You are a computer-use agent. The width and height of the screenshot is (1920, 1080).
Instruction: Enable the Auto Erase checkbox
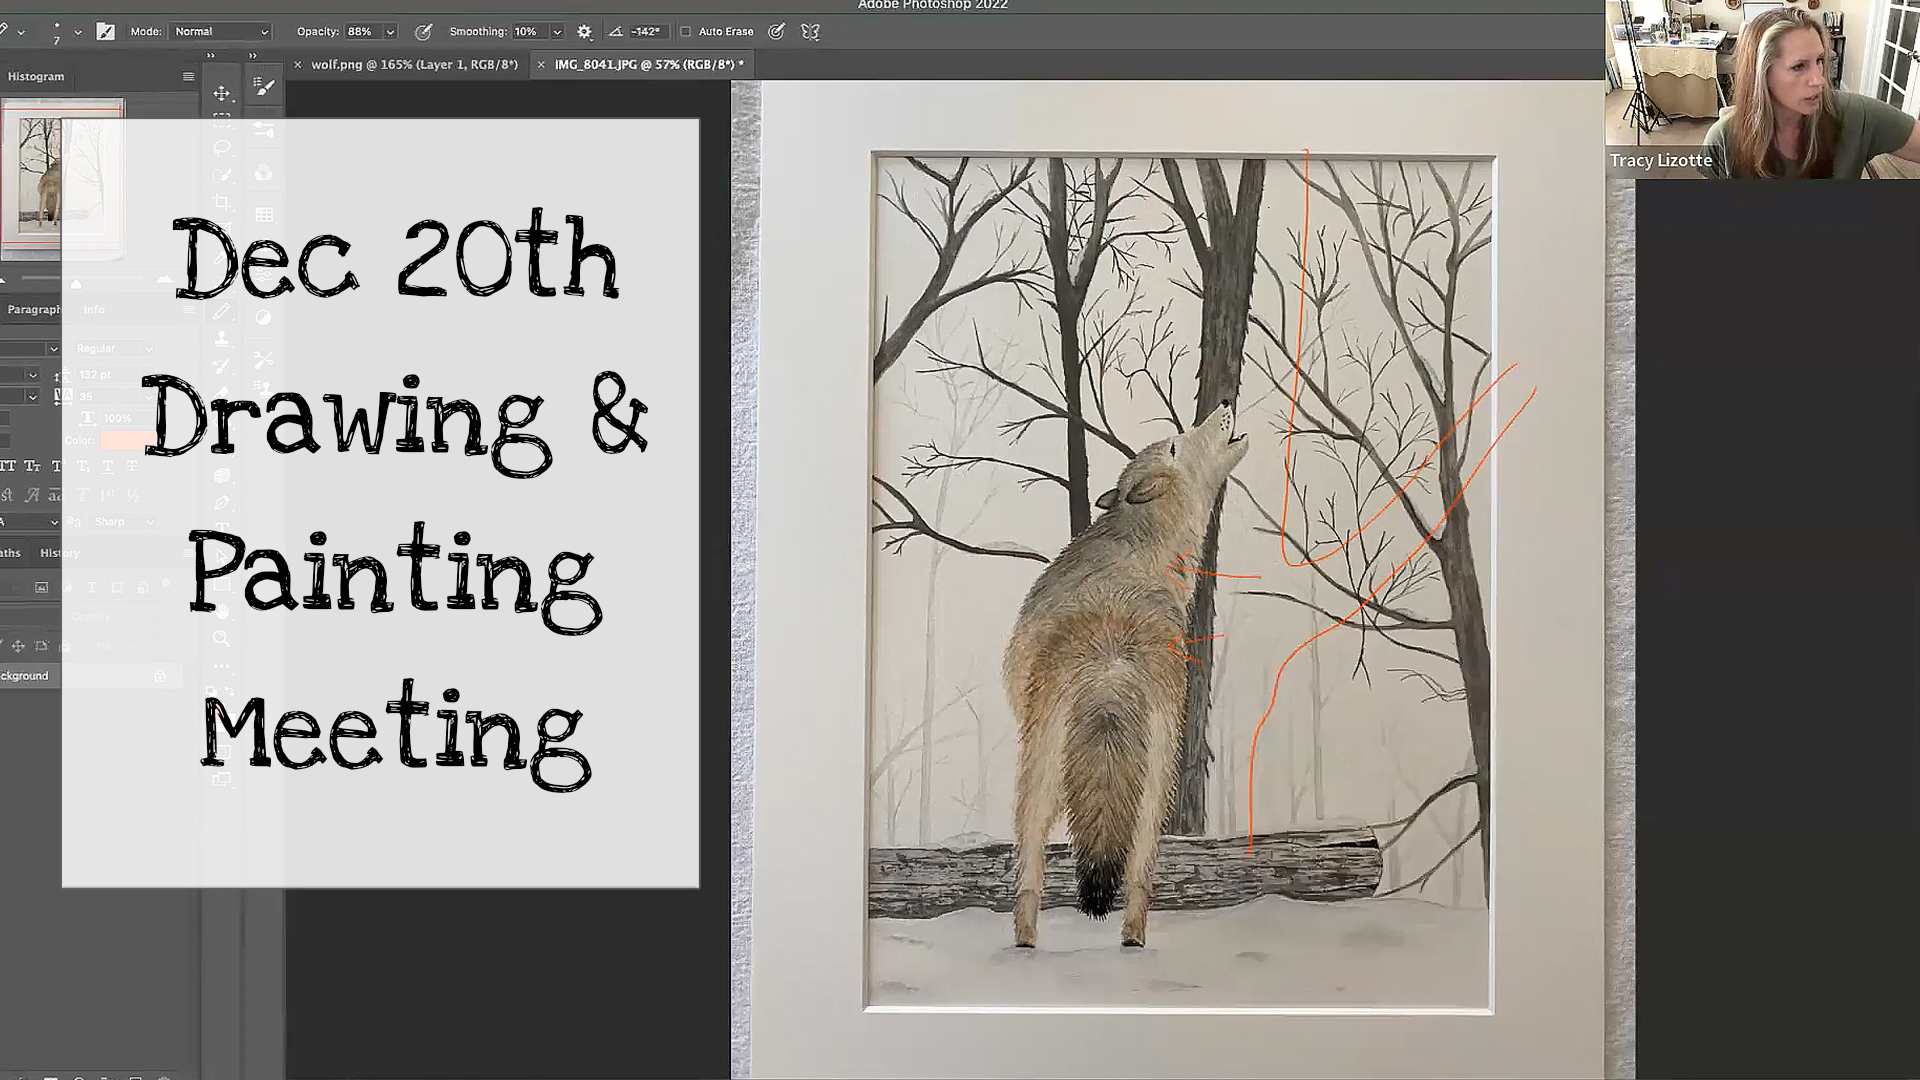point(686,32)
